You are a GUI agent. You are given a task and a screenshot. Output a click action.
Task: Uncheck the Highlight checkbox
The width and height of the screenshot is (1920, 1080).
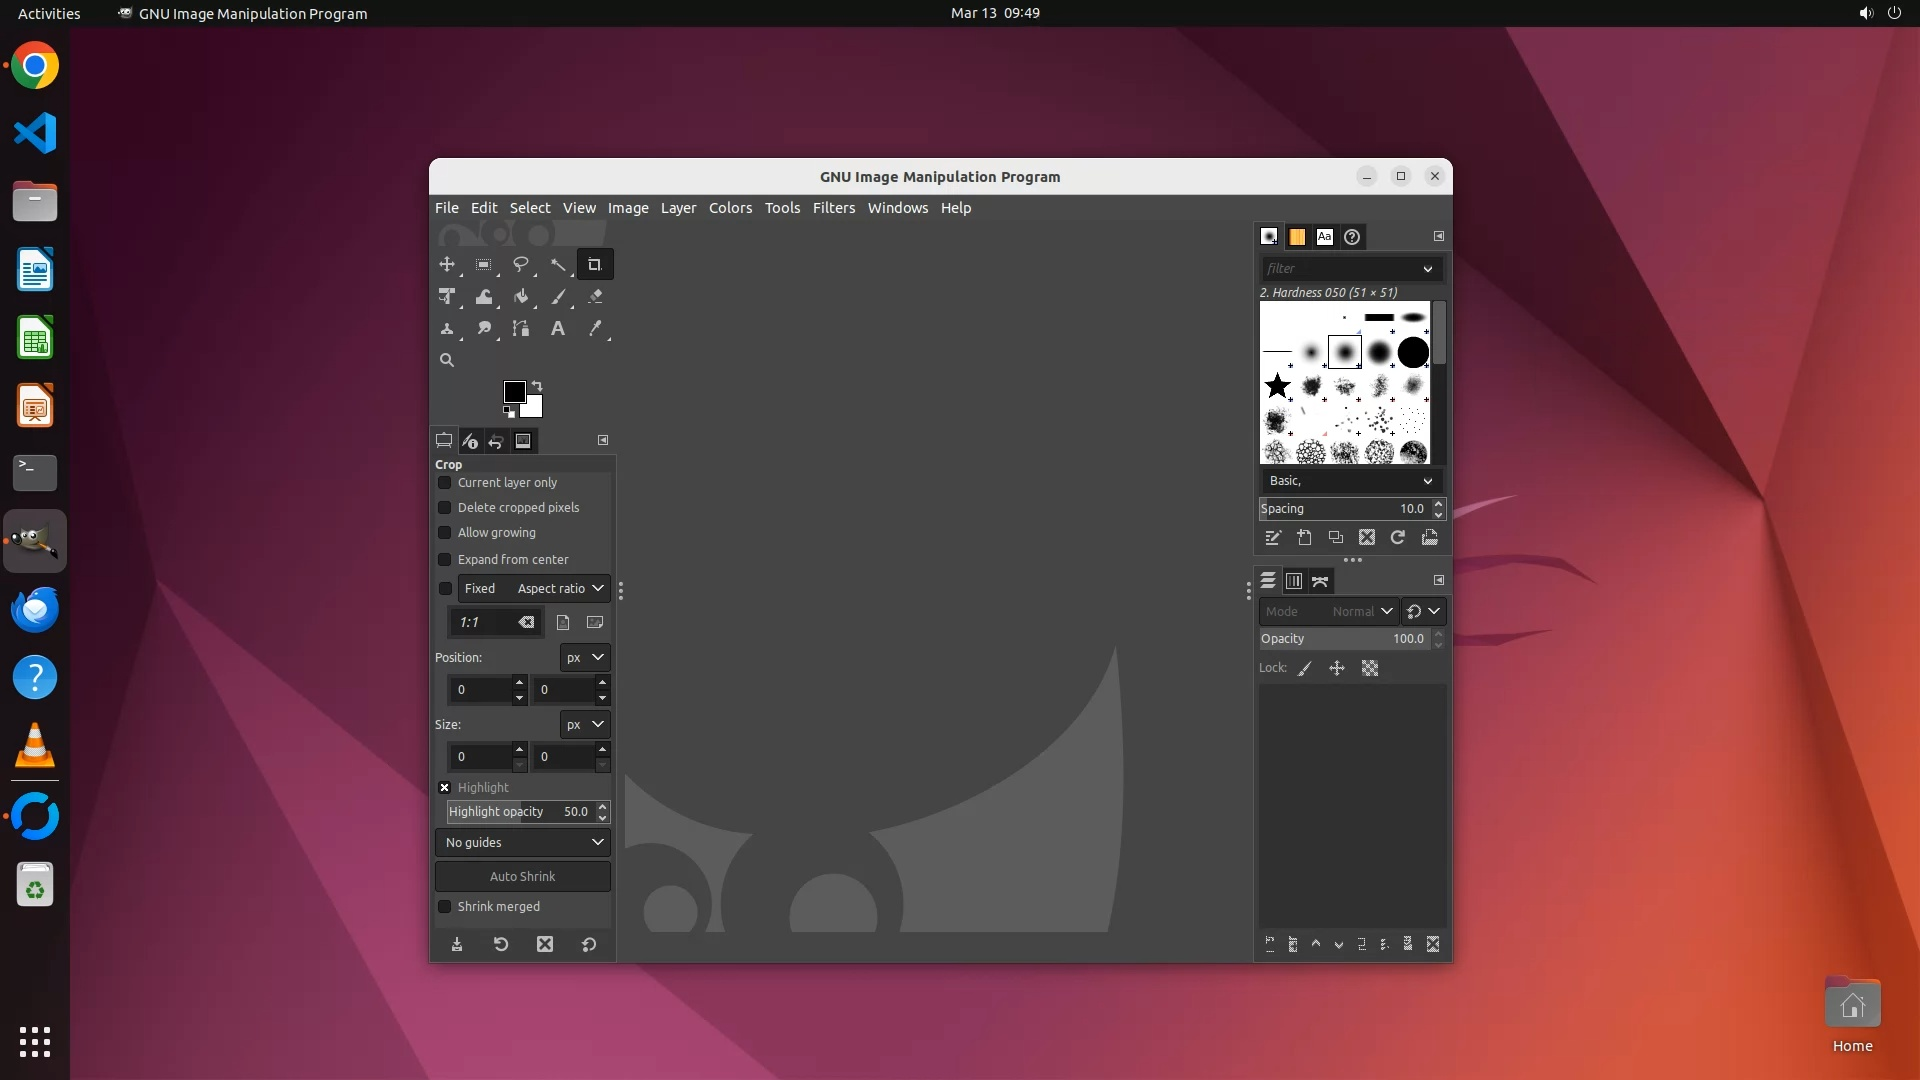point(445,788)
